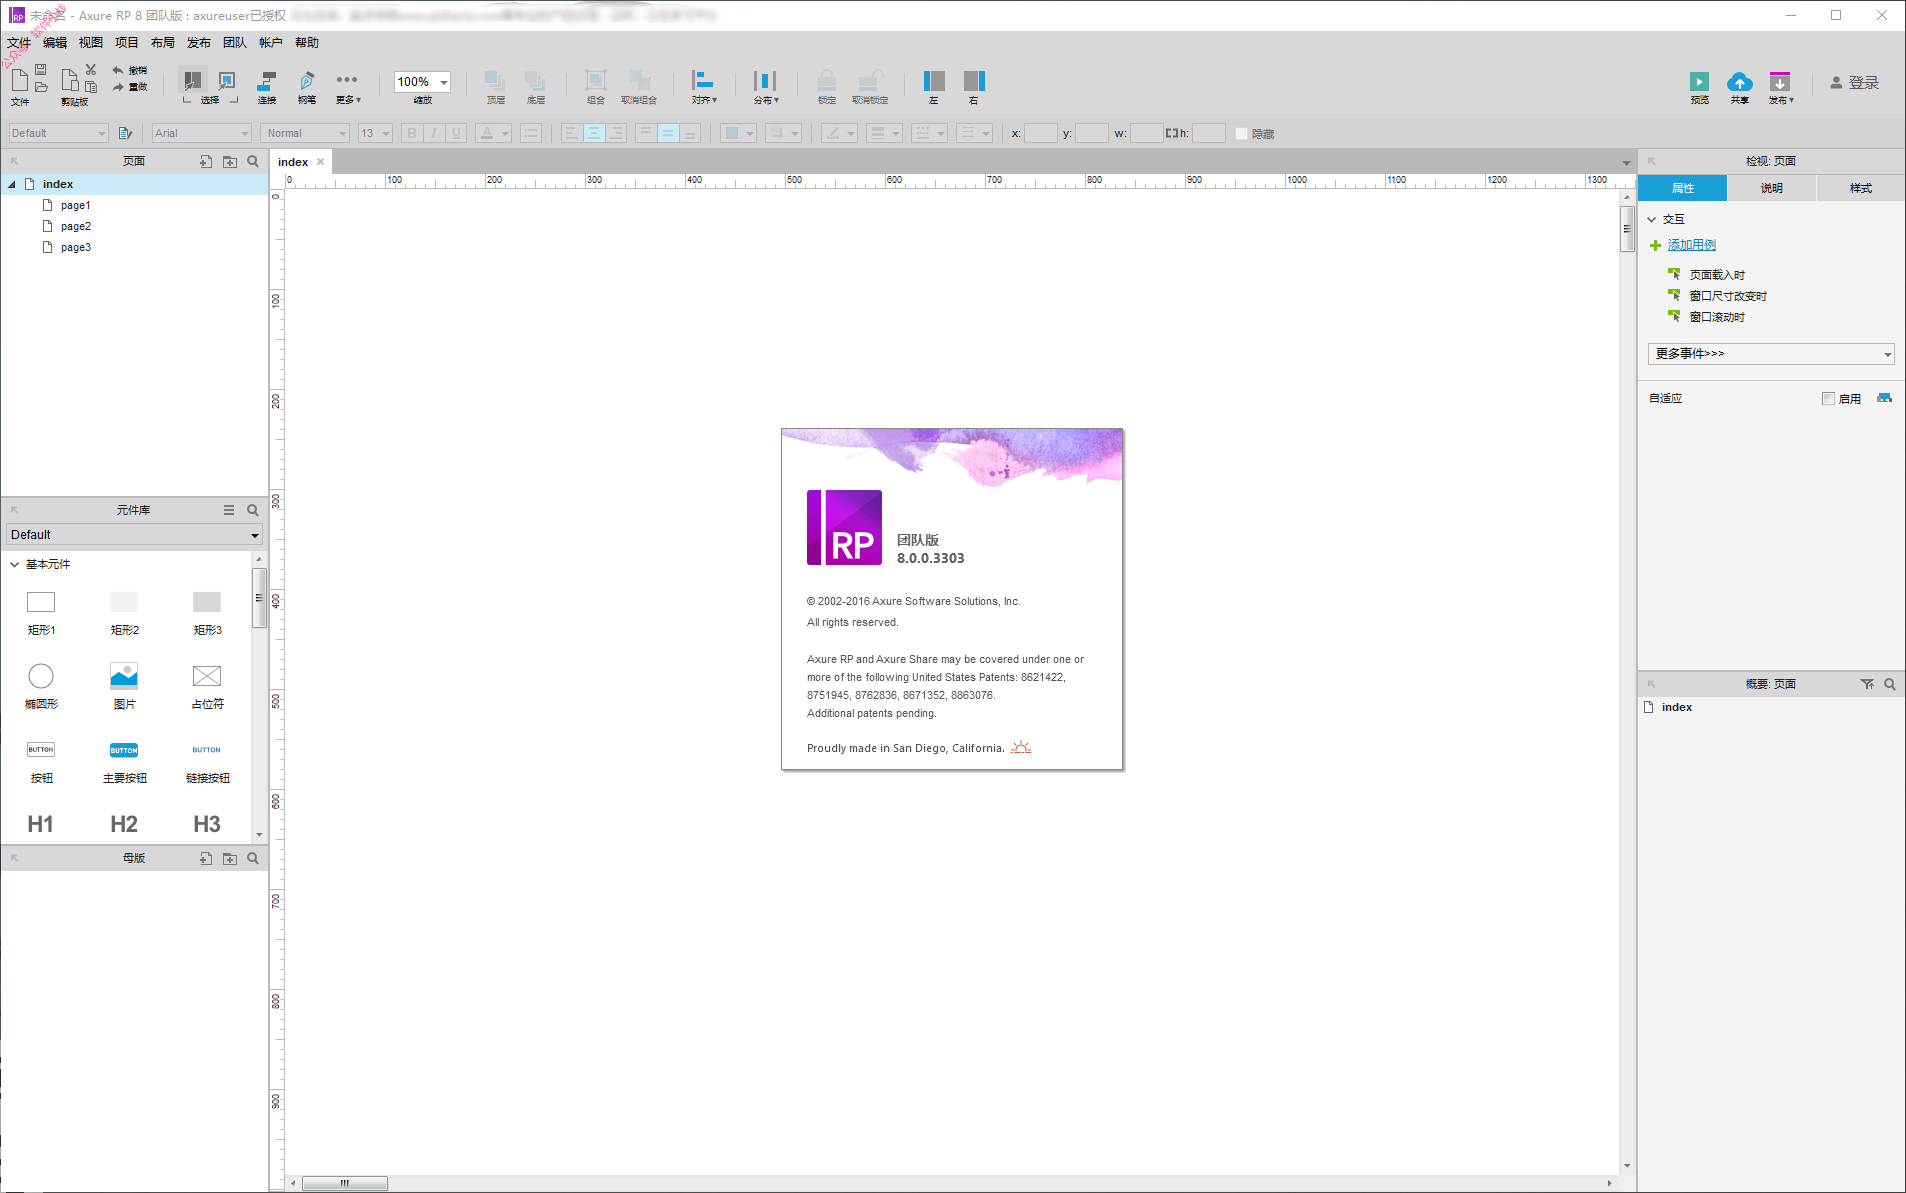Select the 连接 connector tool
The height and width of the screenshot is (1193, 1906).
click(267, 81)
